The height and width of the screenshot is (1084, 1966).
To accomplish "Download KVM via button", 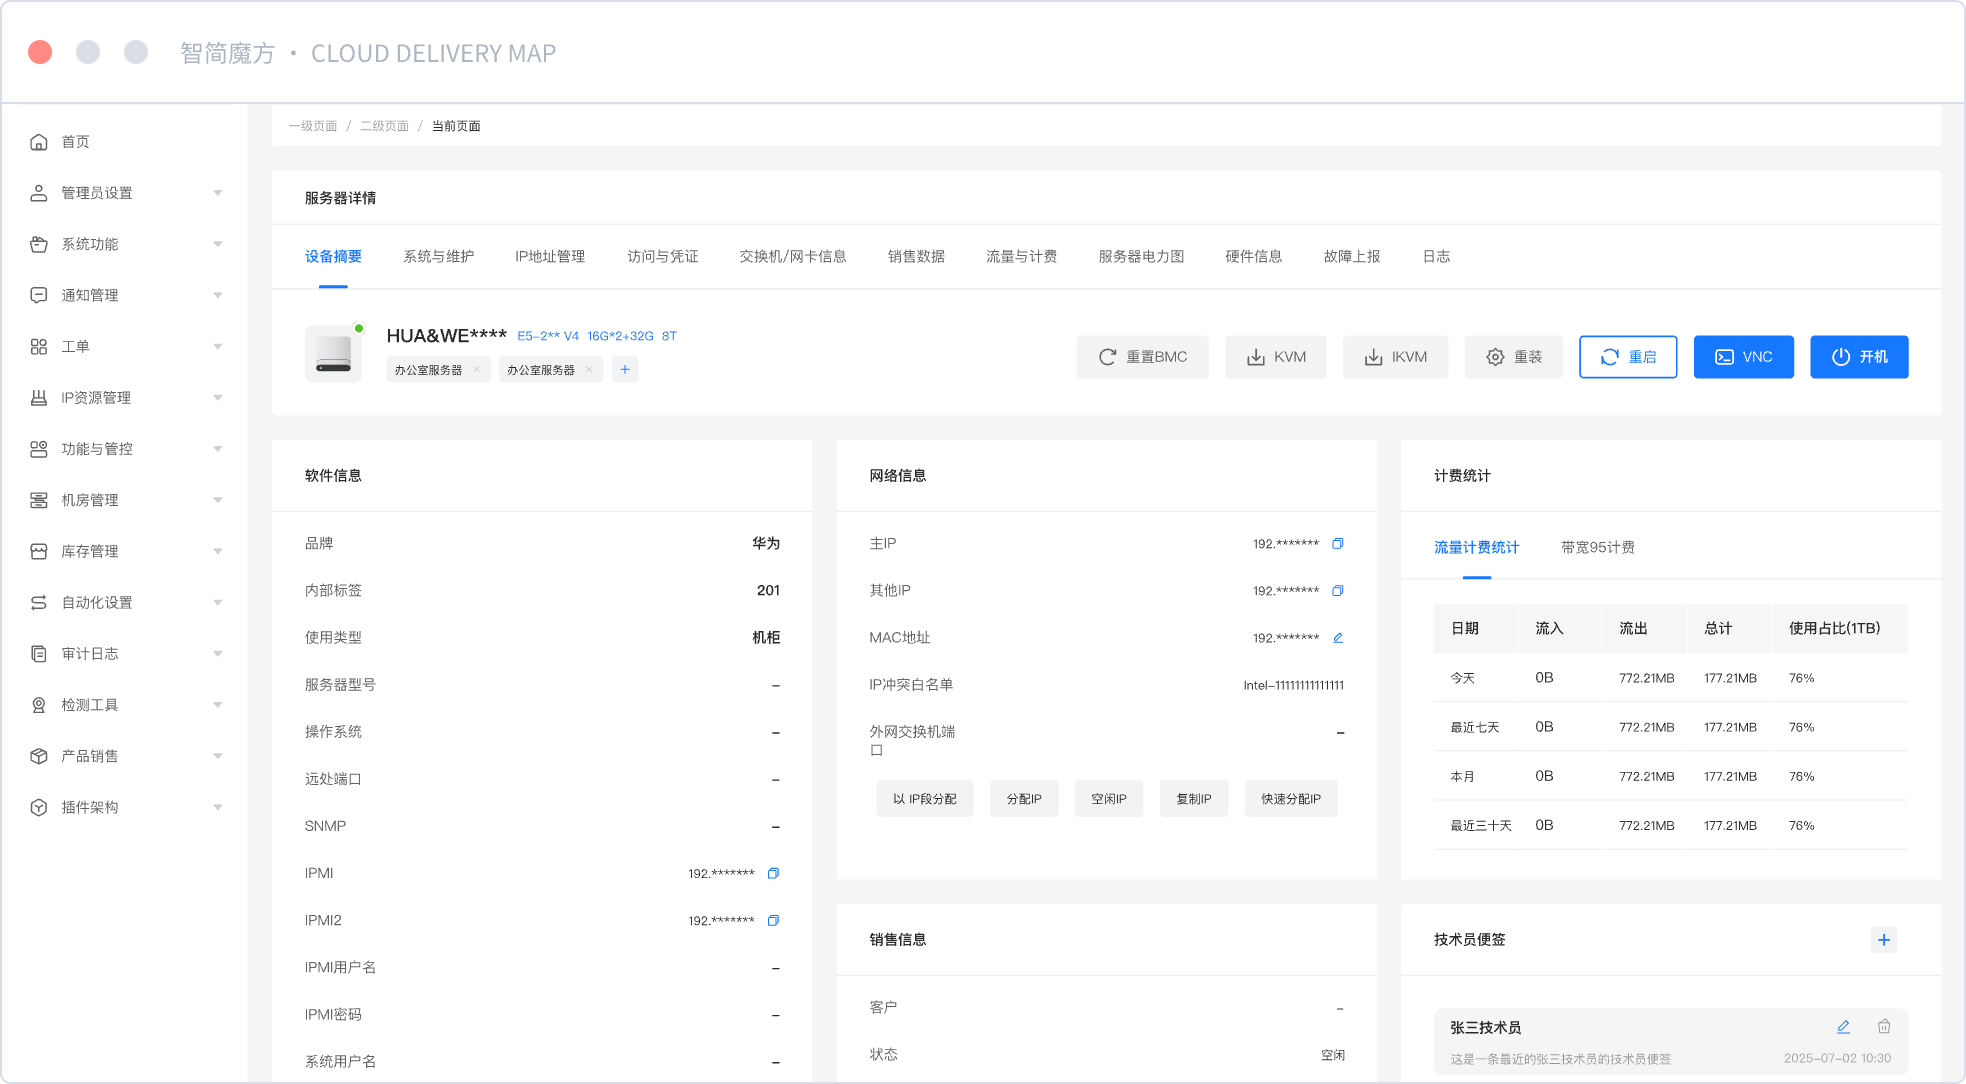I will click(x=1276, y=357).
